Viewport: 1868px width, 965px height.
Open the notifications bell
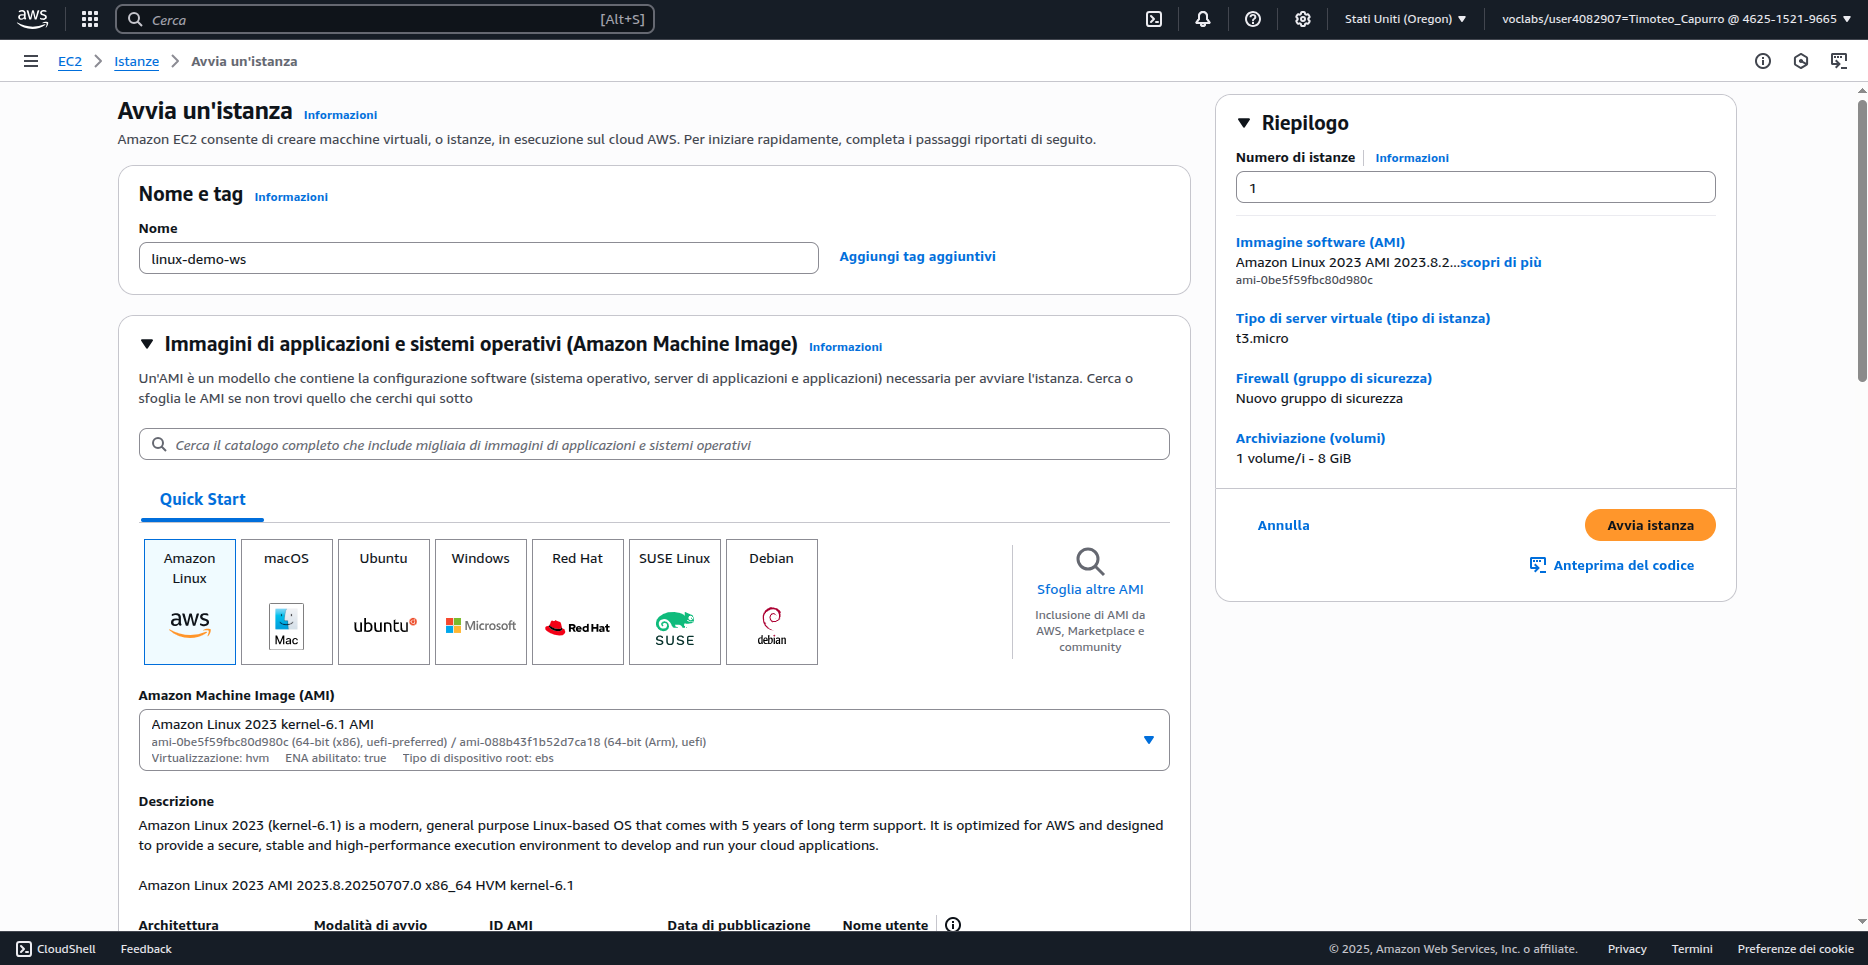pos(1203,19)
